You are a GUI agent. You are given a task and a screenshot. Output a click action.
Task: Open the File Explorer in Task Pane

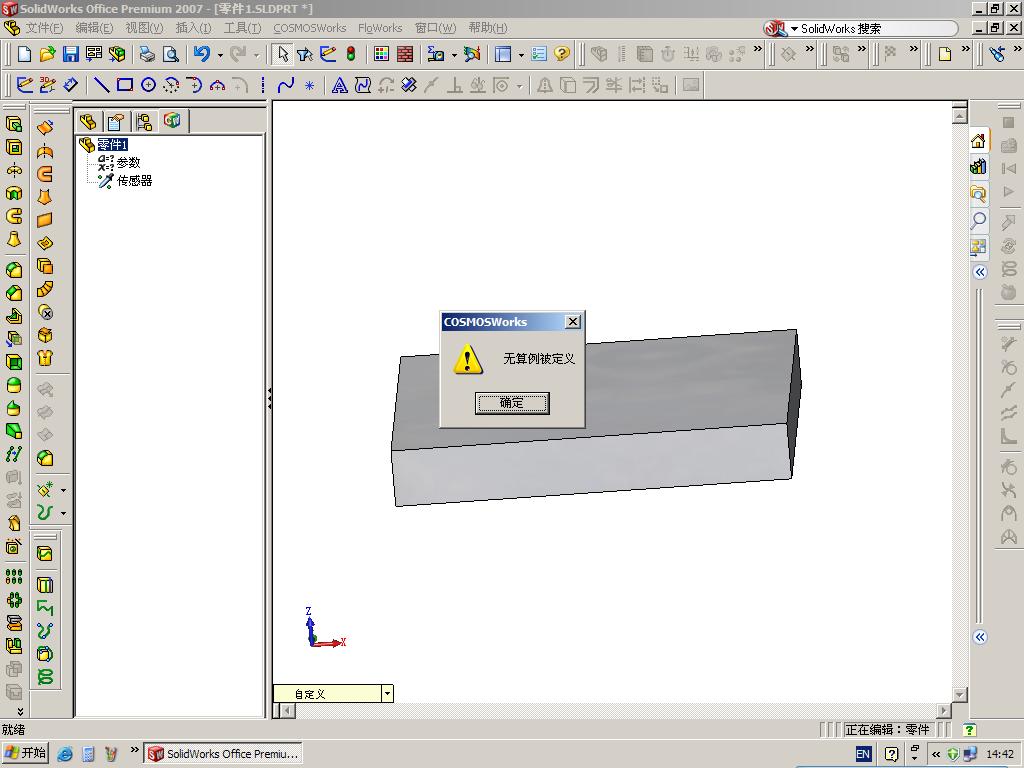pos(978,193)
